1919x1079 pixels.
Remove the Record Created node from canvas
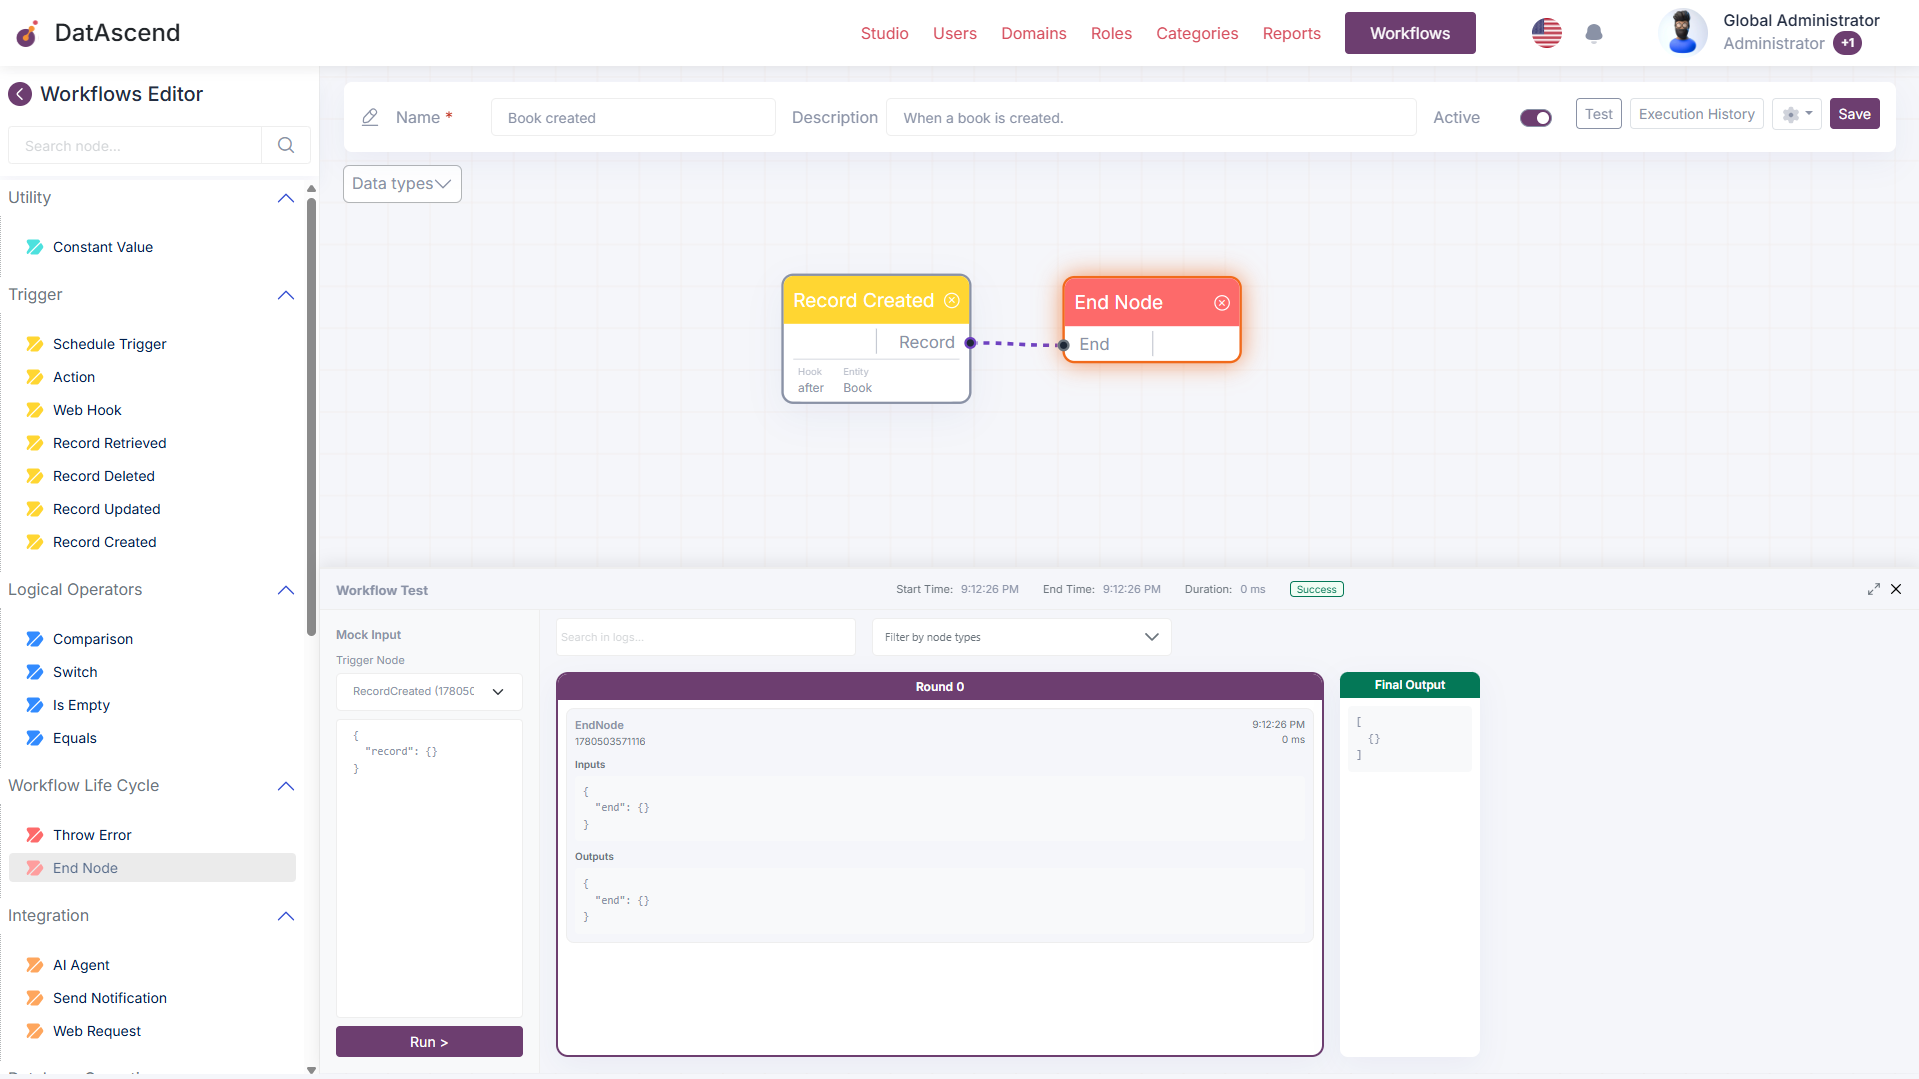pos(952,301)
